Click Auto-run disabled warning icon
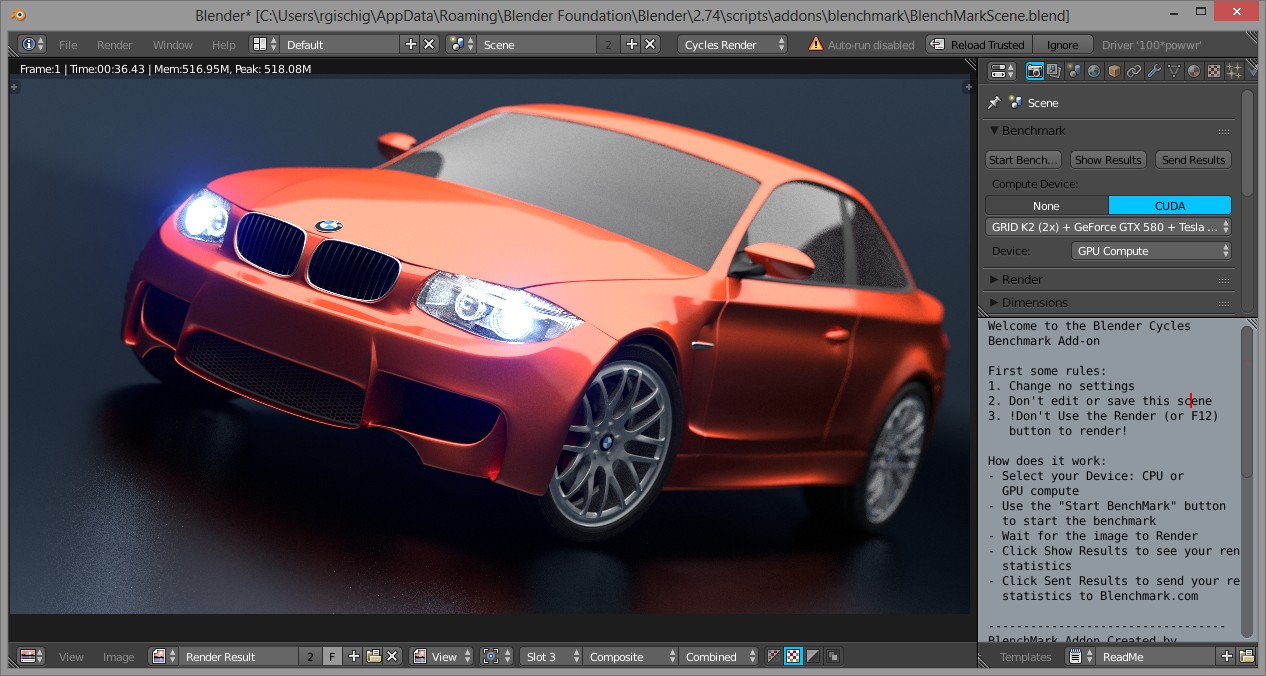1266x676 pixels. tap(816, 45)
